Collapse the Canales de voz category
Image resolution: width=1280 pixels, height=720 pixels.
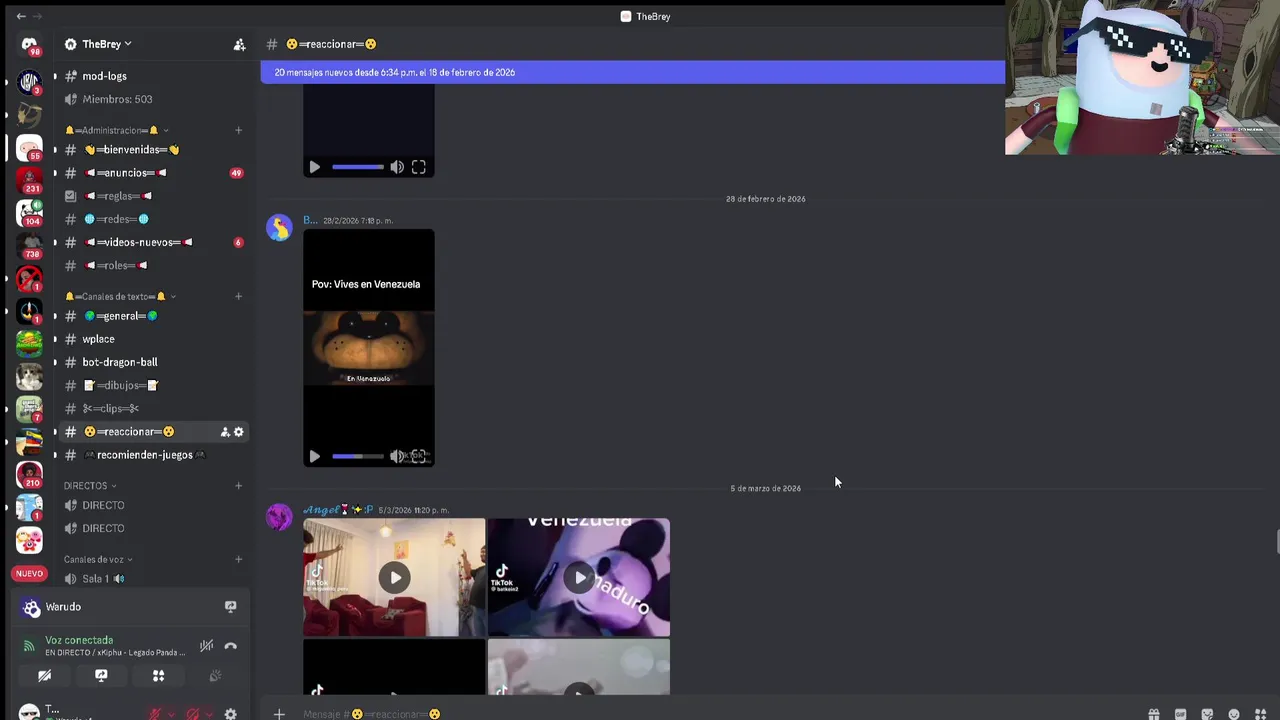tap(98, 559)
